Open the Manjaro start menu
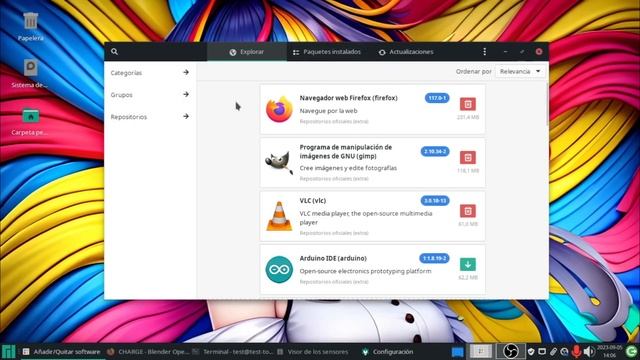This screenshot has height=360, width=640. pos(9,351)
